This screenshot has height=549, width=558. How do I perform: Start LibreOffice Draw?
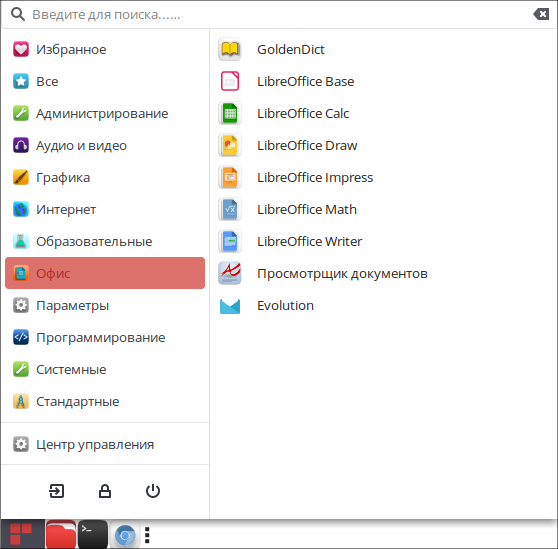tap(384, 146)
